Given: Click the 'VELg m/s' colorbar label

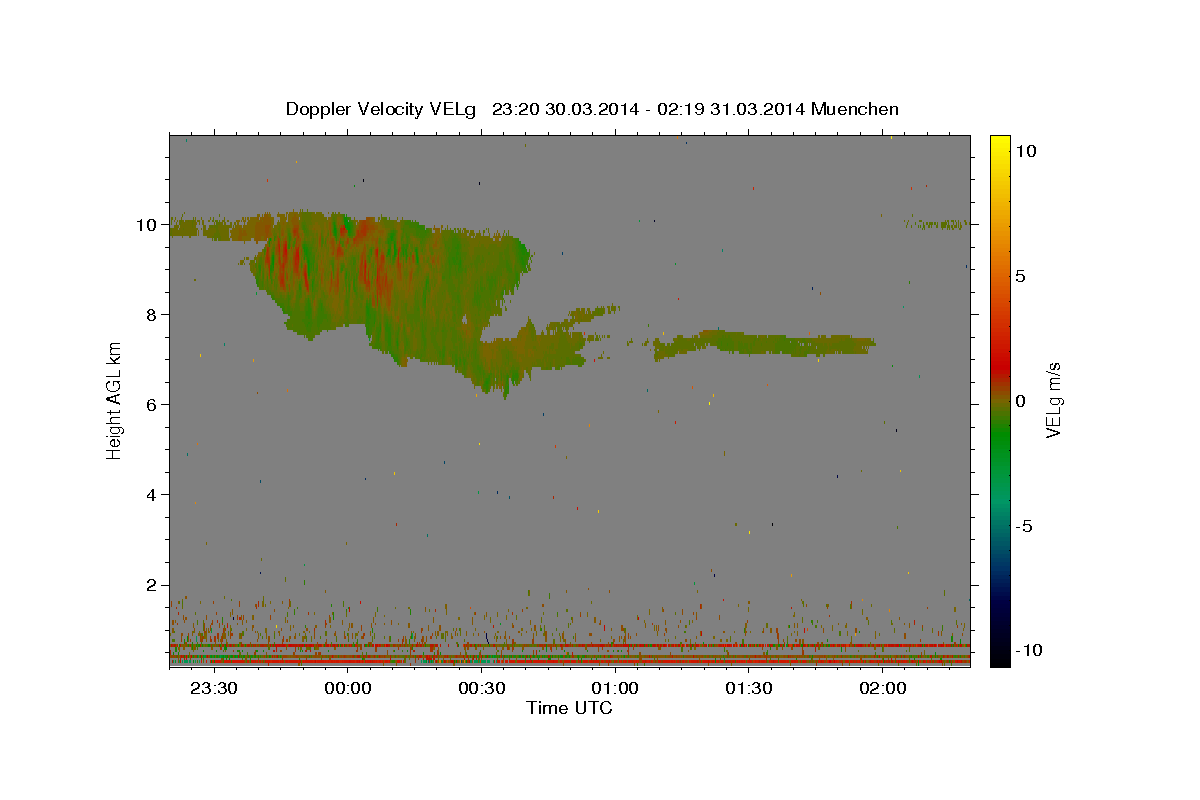Looking at the screenshot, I should pyautogui.click(x=1053, y=399).
